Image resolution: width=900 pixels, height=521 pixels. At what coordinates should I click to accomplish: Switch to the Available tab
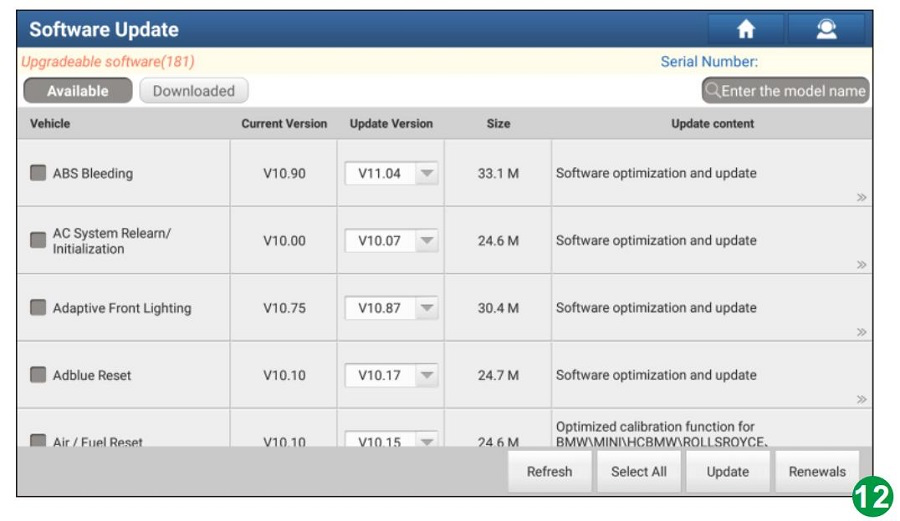coord(78,91)
